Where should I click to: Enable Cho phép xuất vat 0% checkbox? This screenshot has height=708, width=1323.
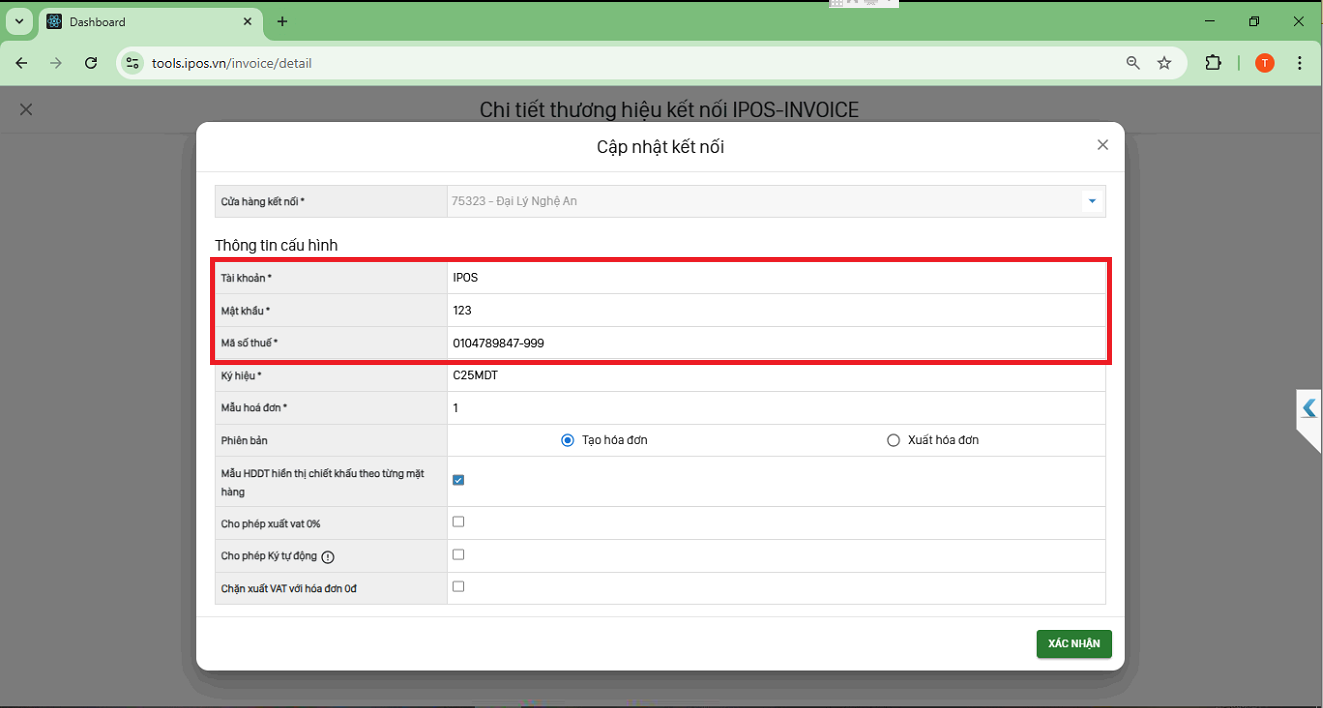(x=458, y=522)
